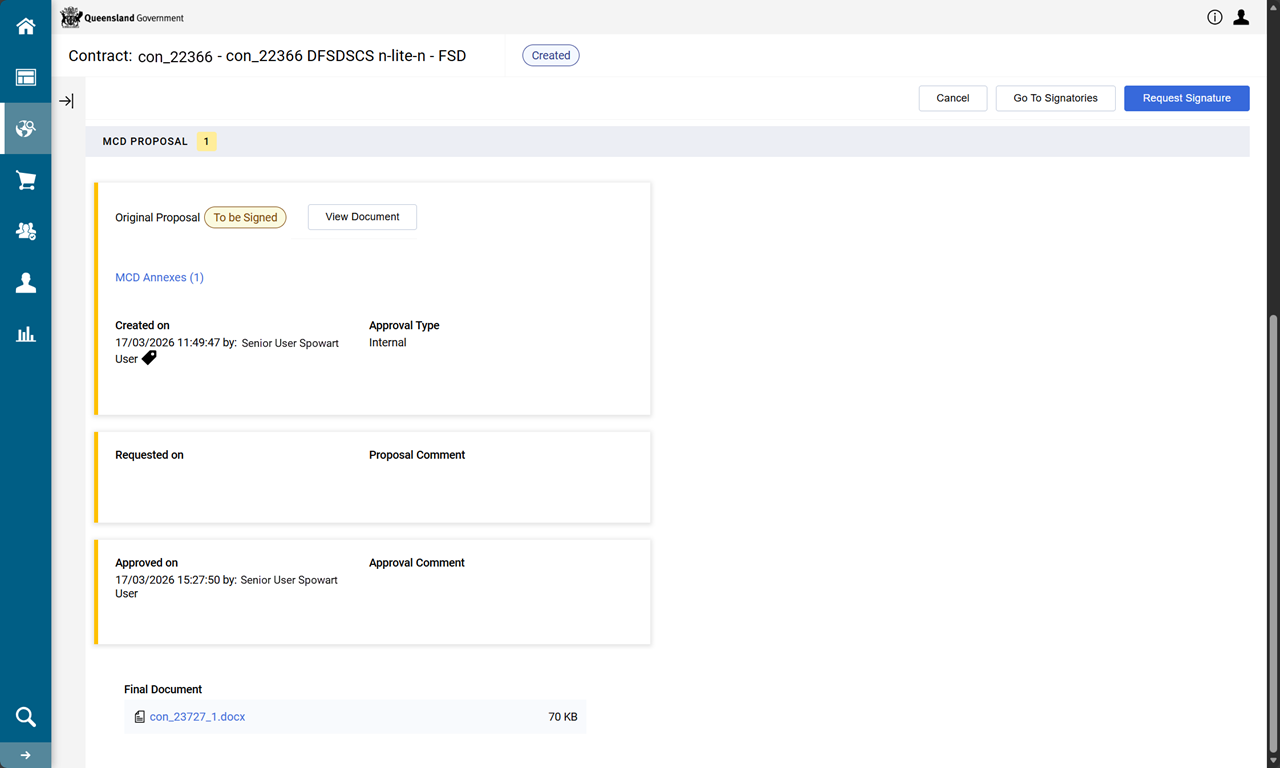Open the user profile icon in header
Viewport: 1280px width, 768px height.
point(1241,17)
